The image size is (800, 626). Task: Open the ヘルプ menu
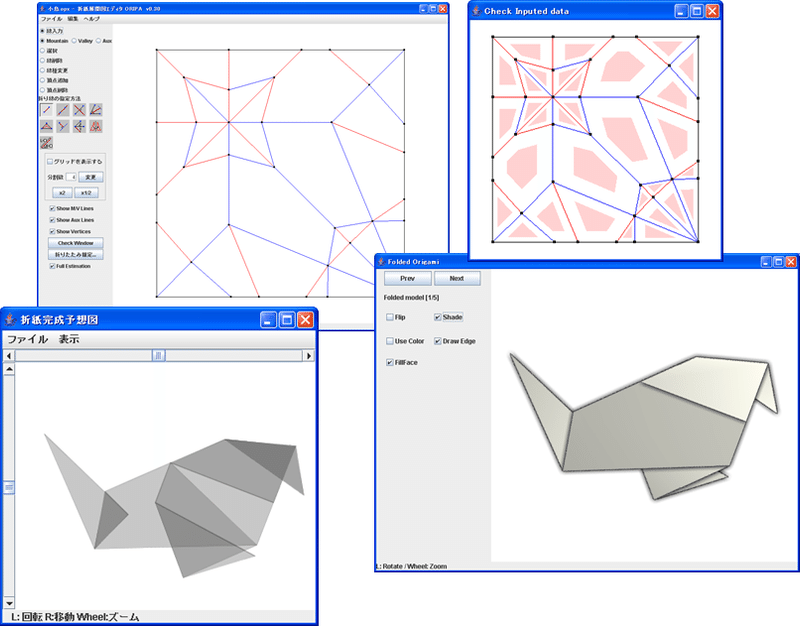pos(92,19)
